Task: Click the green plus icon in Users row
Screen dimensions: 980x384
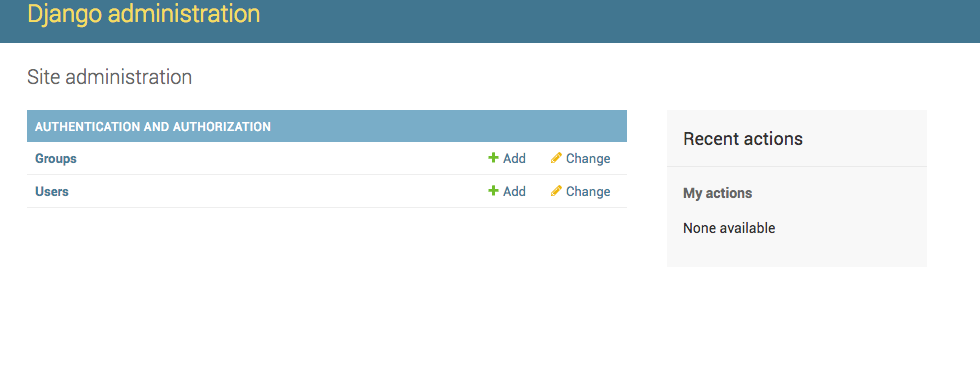Action: (493, 191)
